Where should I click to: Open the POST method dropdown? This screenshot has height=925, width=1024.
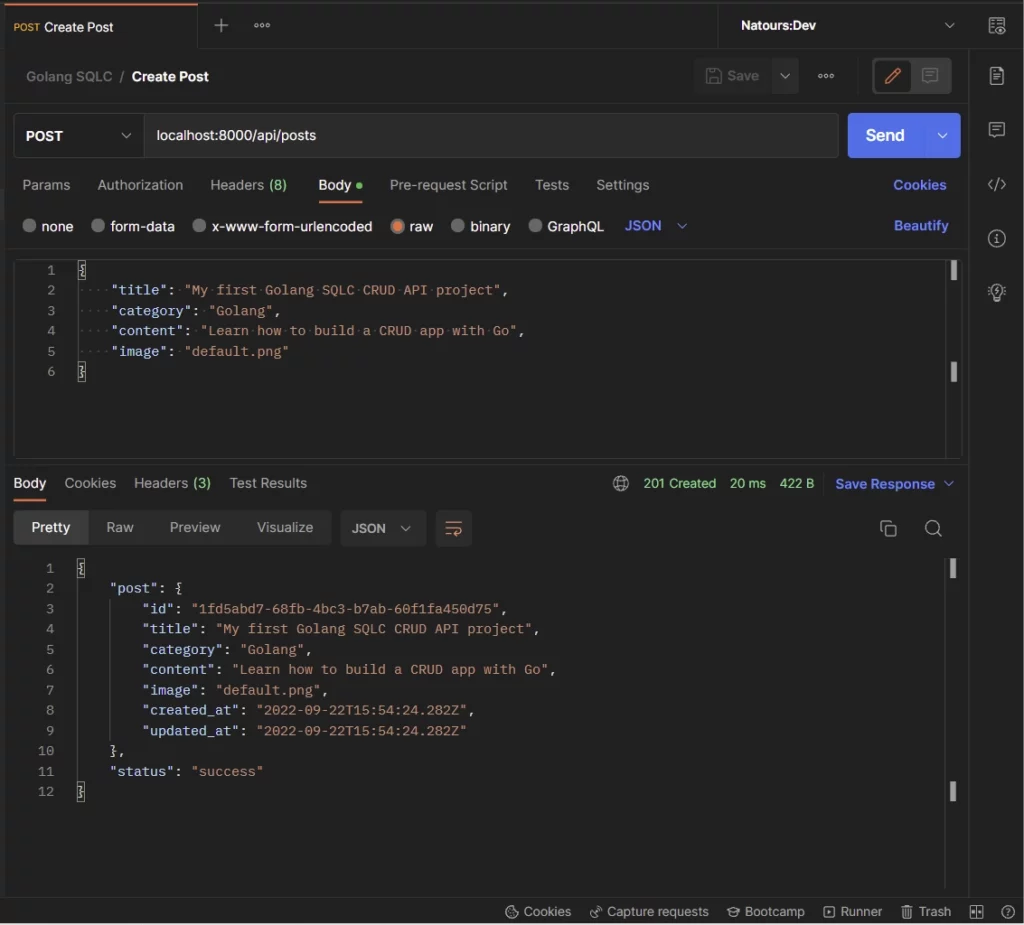point(78,136)
